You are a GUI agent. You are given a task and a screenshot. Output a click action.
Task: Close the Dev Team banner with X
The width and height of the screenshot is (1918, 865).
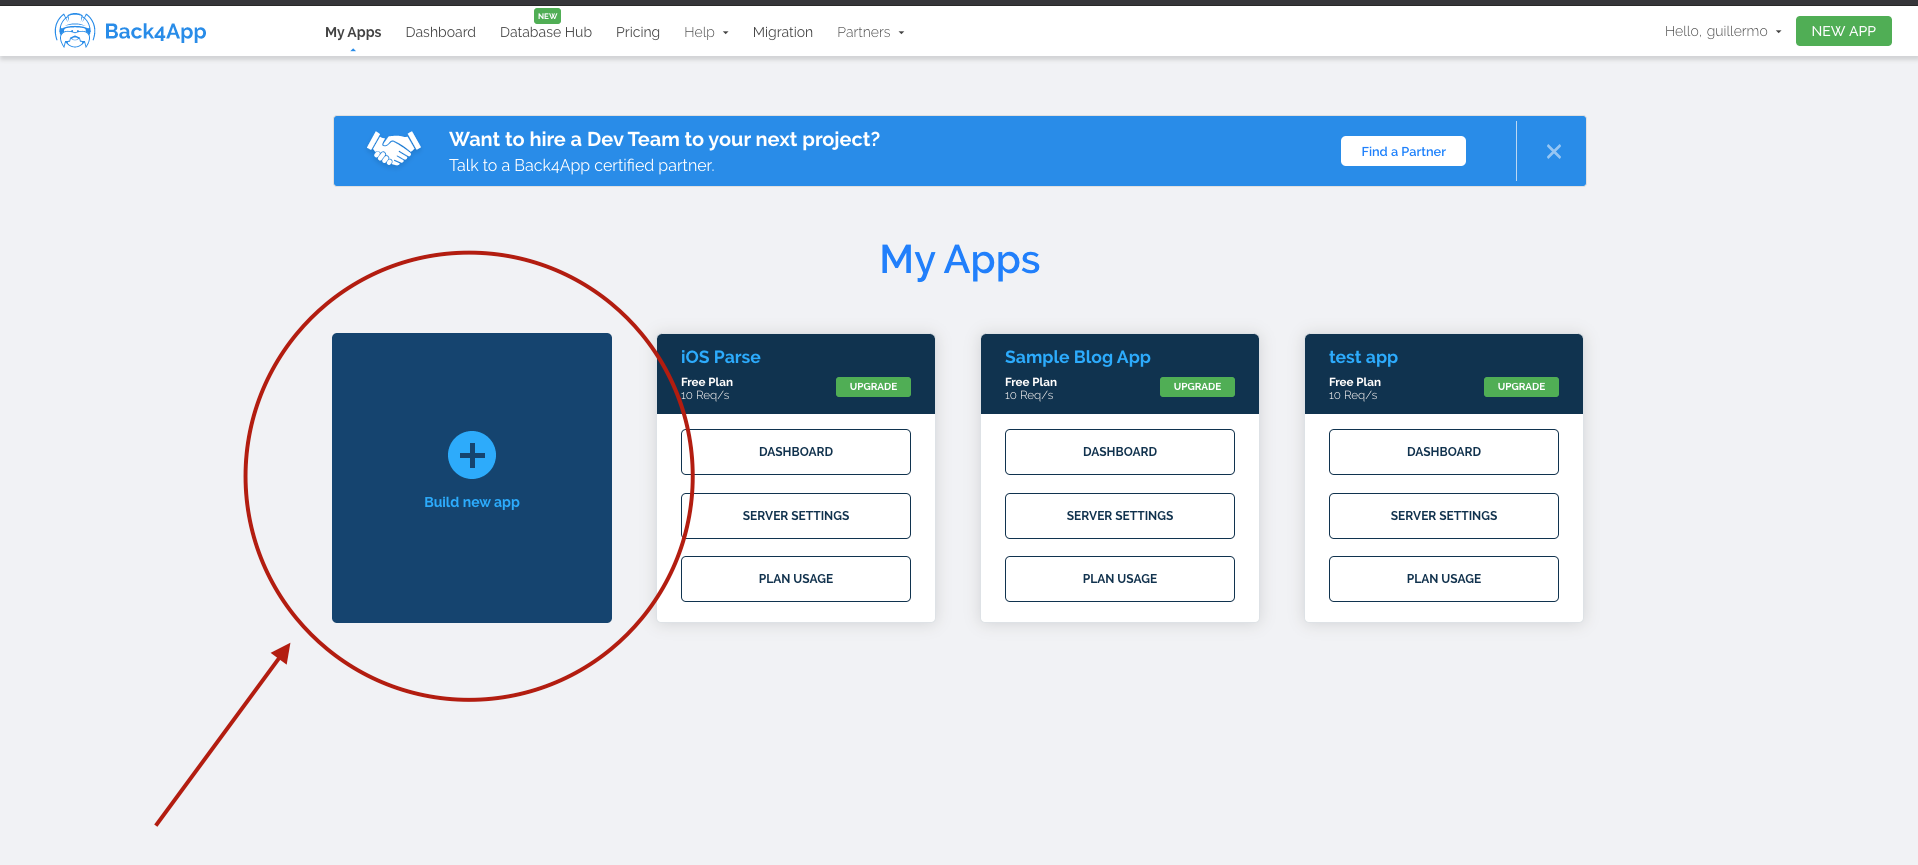pyautogui.click(x=1553, y=151)
